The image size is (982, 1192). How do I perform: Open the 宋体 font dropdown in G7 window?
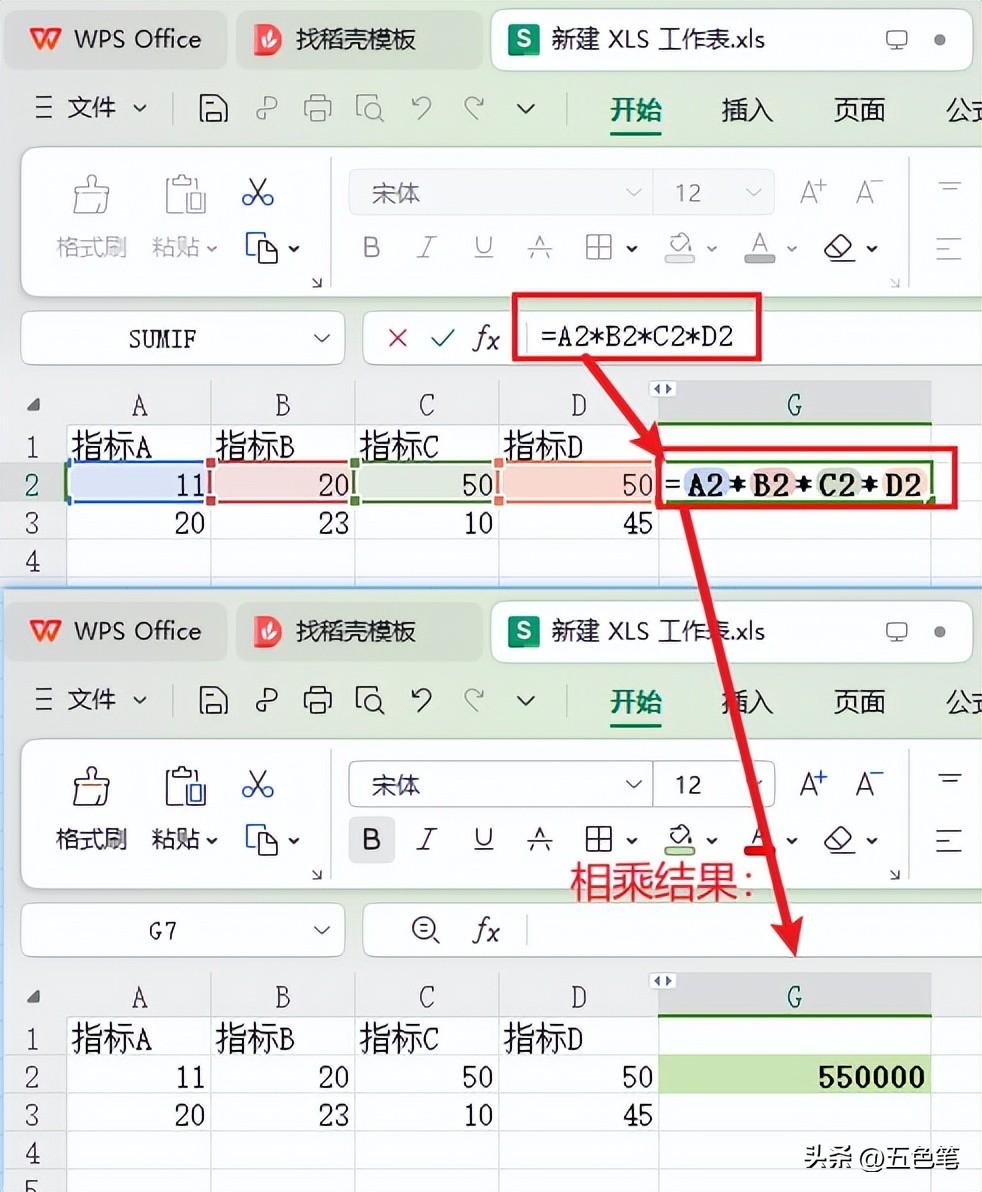(x=633, y=785)
